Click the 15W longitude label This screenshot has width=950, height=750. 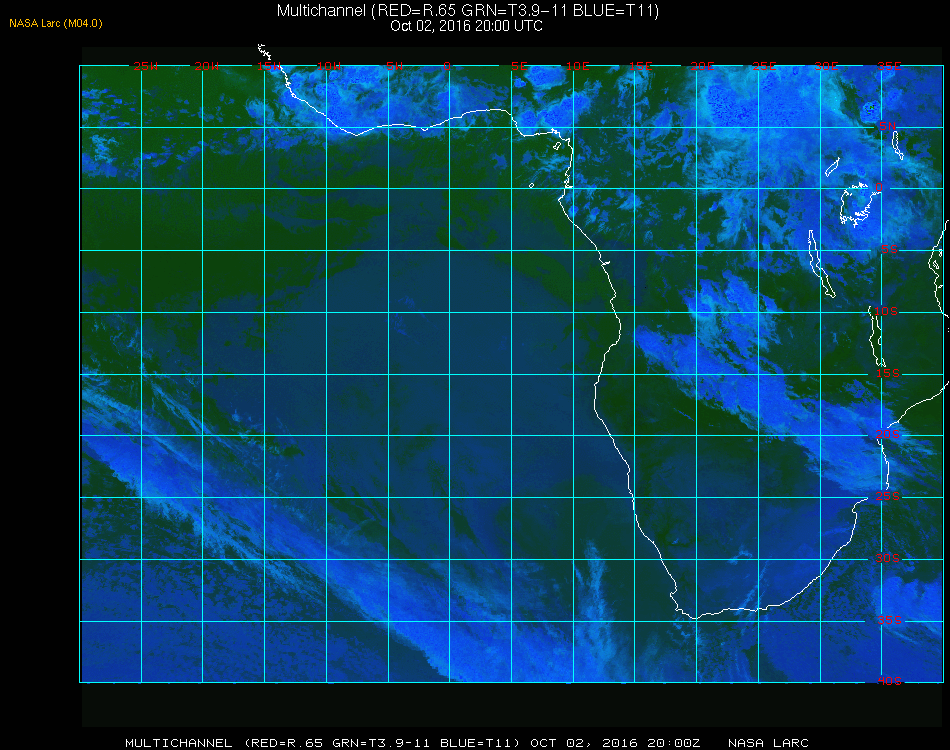(268, 66)
